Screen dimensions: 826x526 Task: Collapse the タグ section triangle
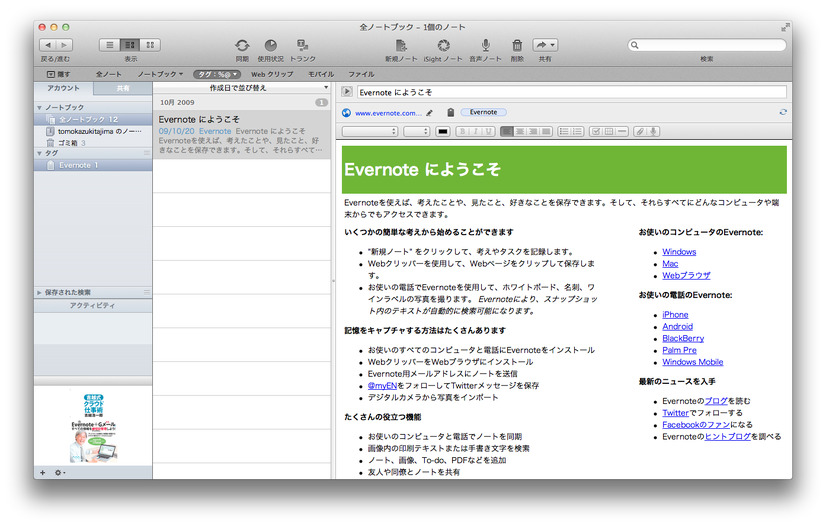coord(40,153)
